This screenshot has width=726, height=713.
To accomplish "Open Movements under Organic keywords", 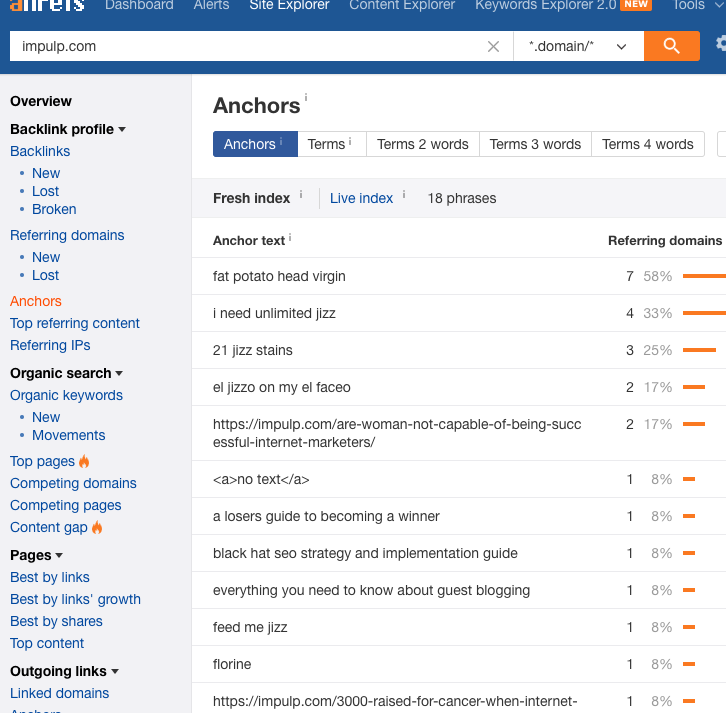I will [69, 435].
